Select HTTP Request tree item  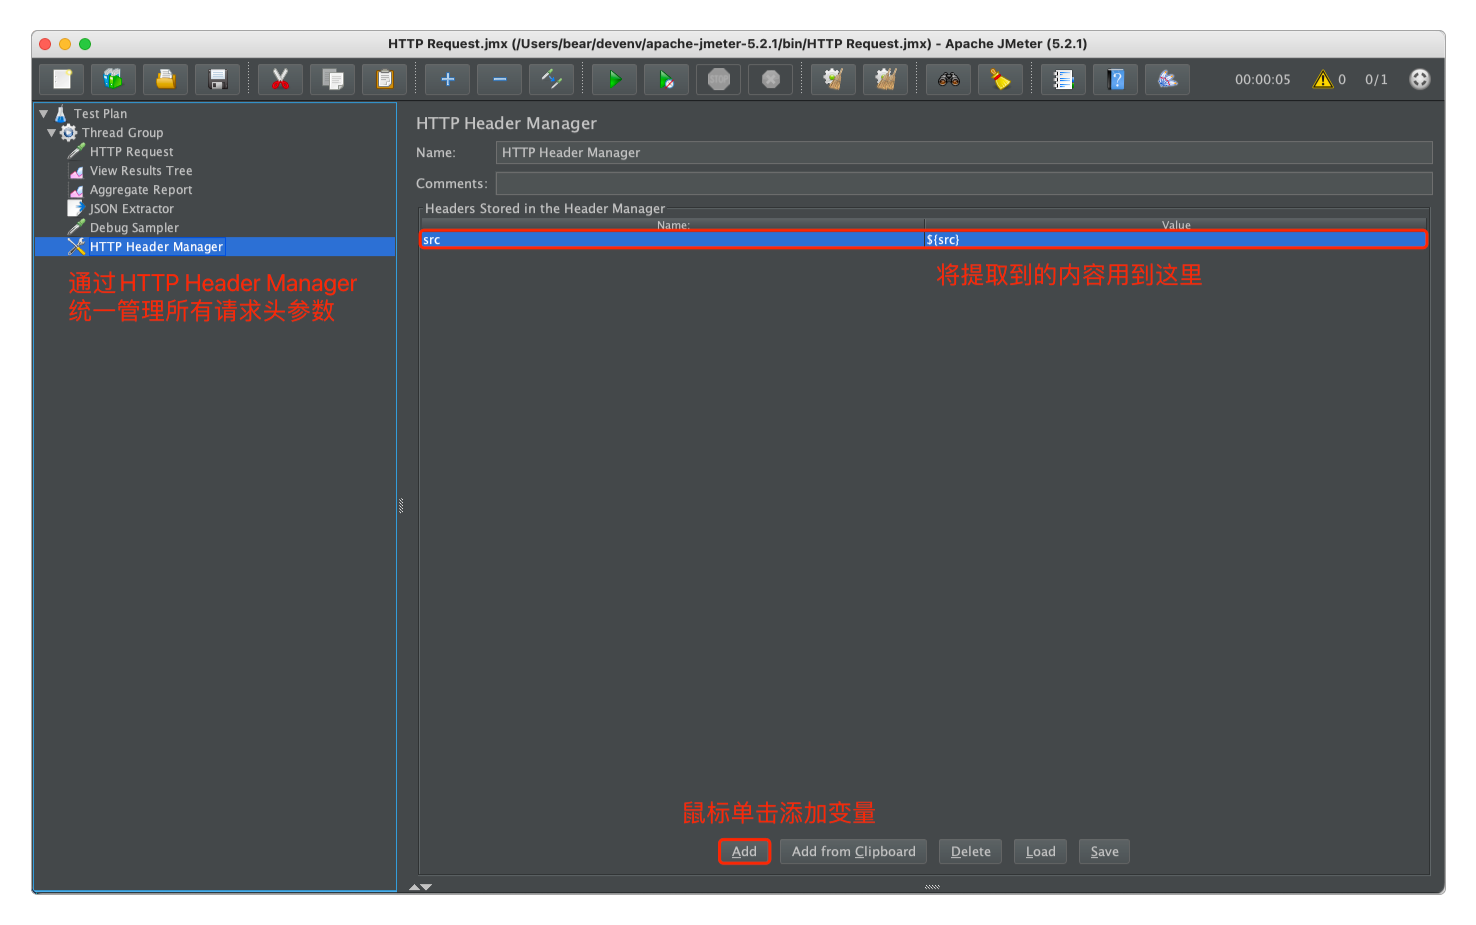(x=131, y=152)
